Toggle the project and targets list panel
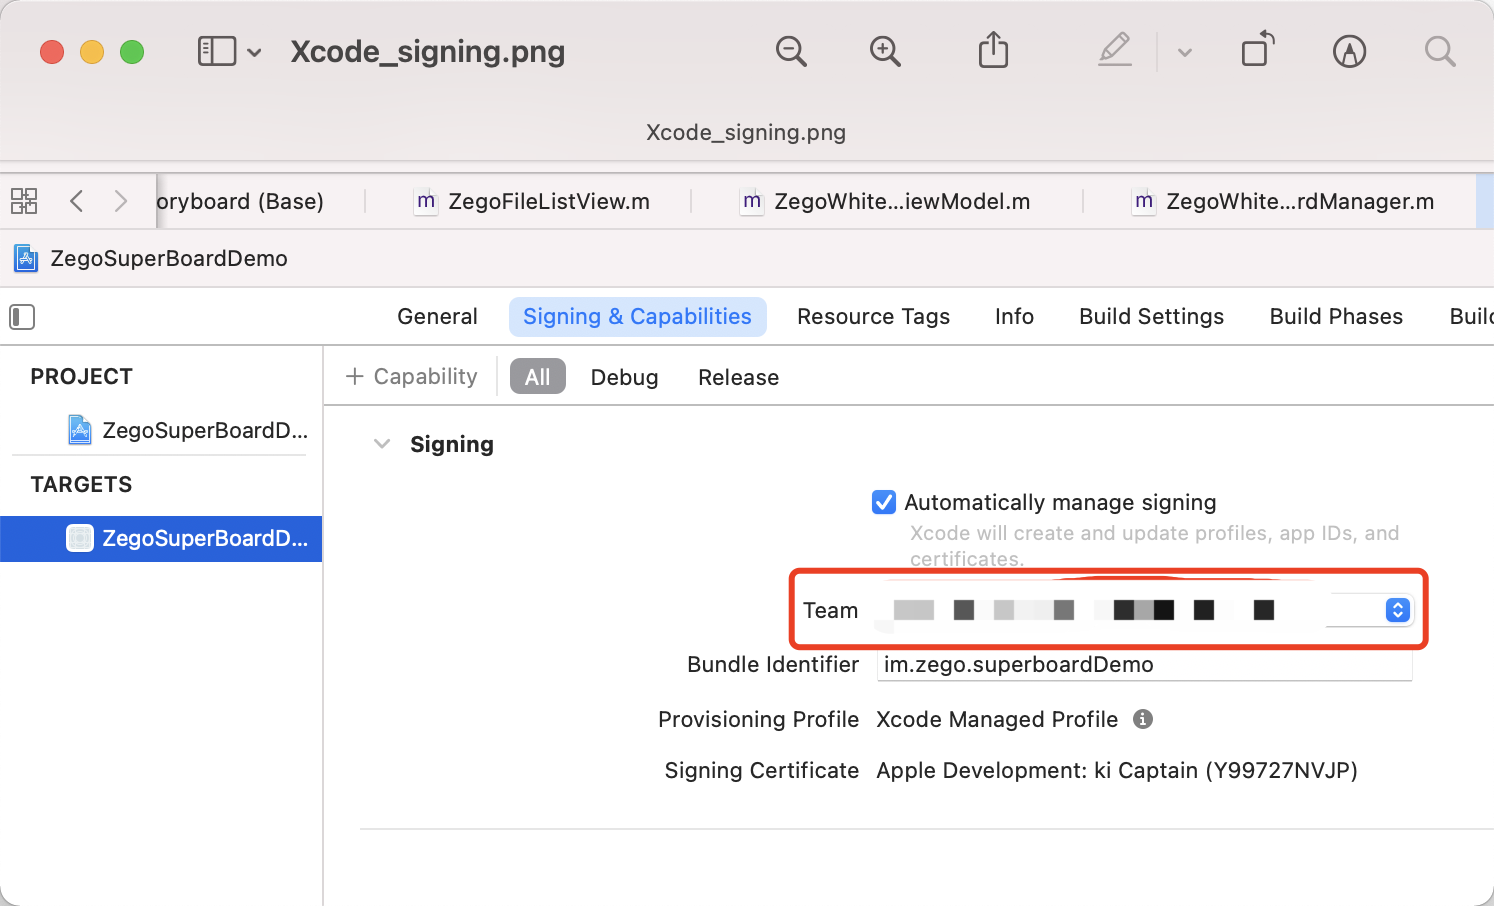1494x906 pixels. coord(22,317)
